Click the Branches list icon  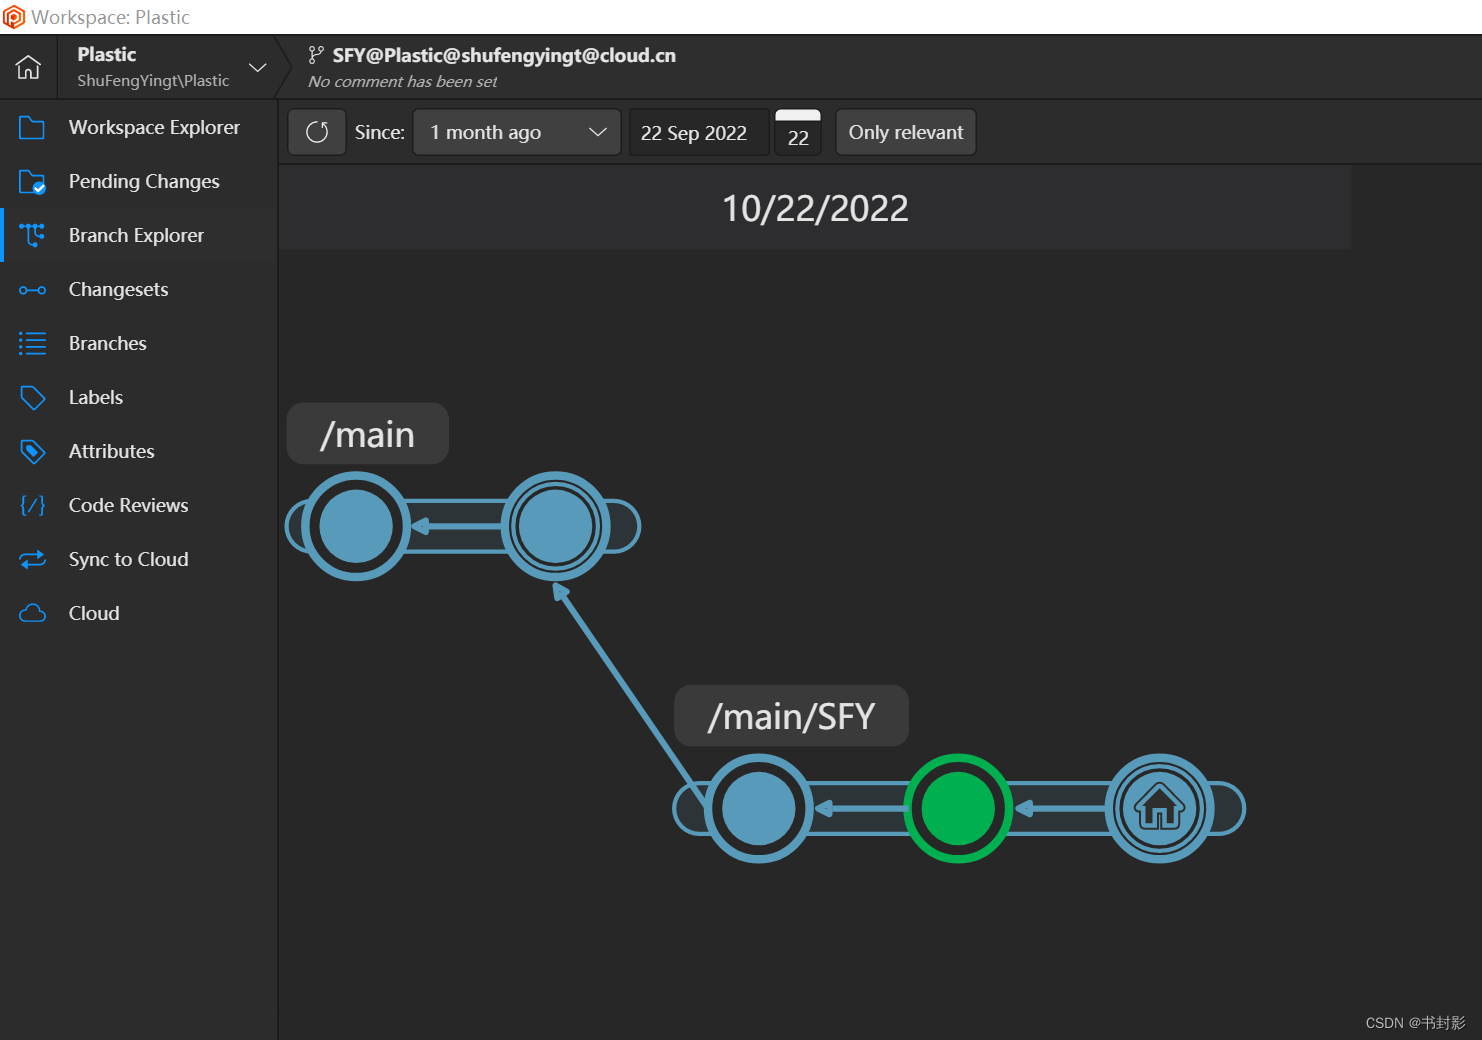click(x=32, y=343)
